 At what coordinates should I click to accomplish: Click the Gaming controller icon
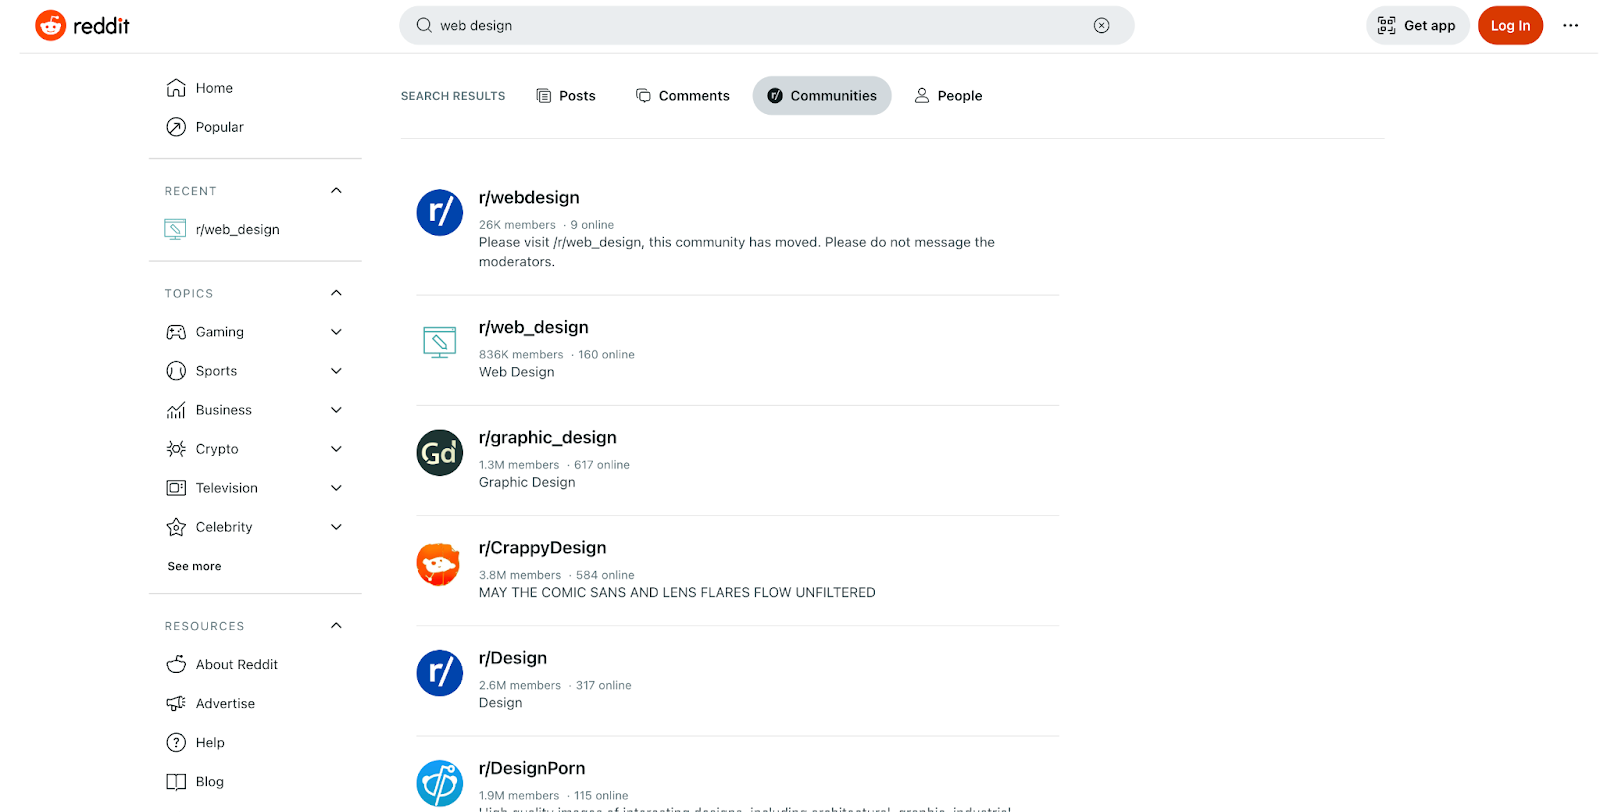176,332
